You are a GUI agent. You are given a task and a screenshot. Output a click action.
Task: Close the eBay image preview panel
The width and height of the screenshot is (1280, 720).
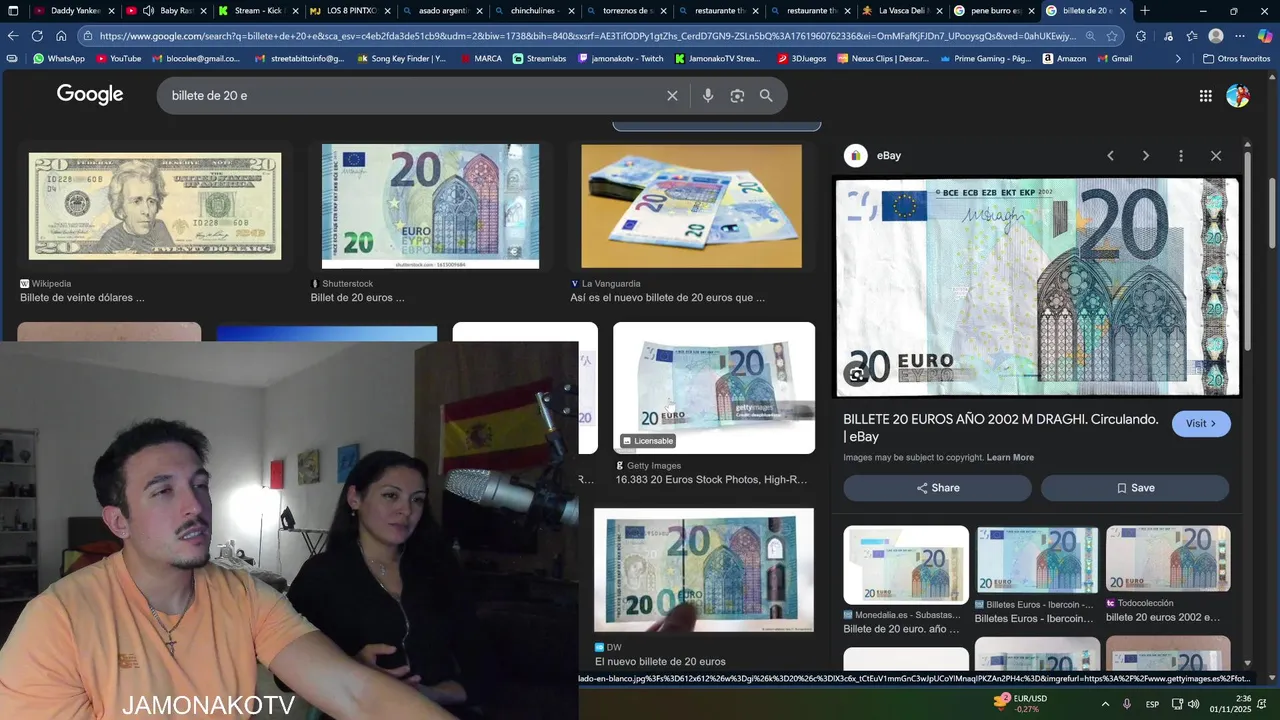pos(1216,156)
